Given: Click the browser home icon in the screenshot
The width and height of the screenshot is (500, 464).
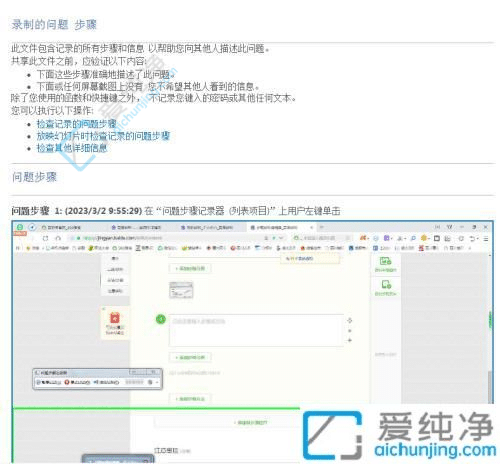Looking at the screenshot, I should pos(58,238).
